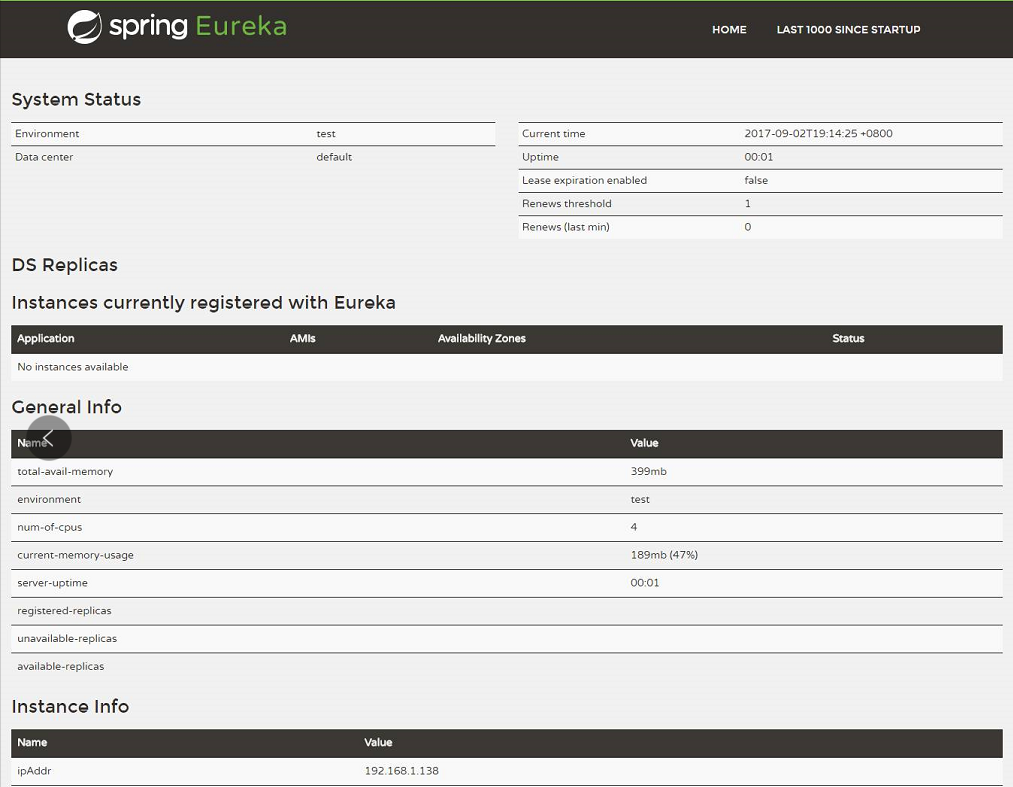Click the Renews threshold label
Screen dimensions: 1013x787
[x=567, y=204]
